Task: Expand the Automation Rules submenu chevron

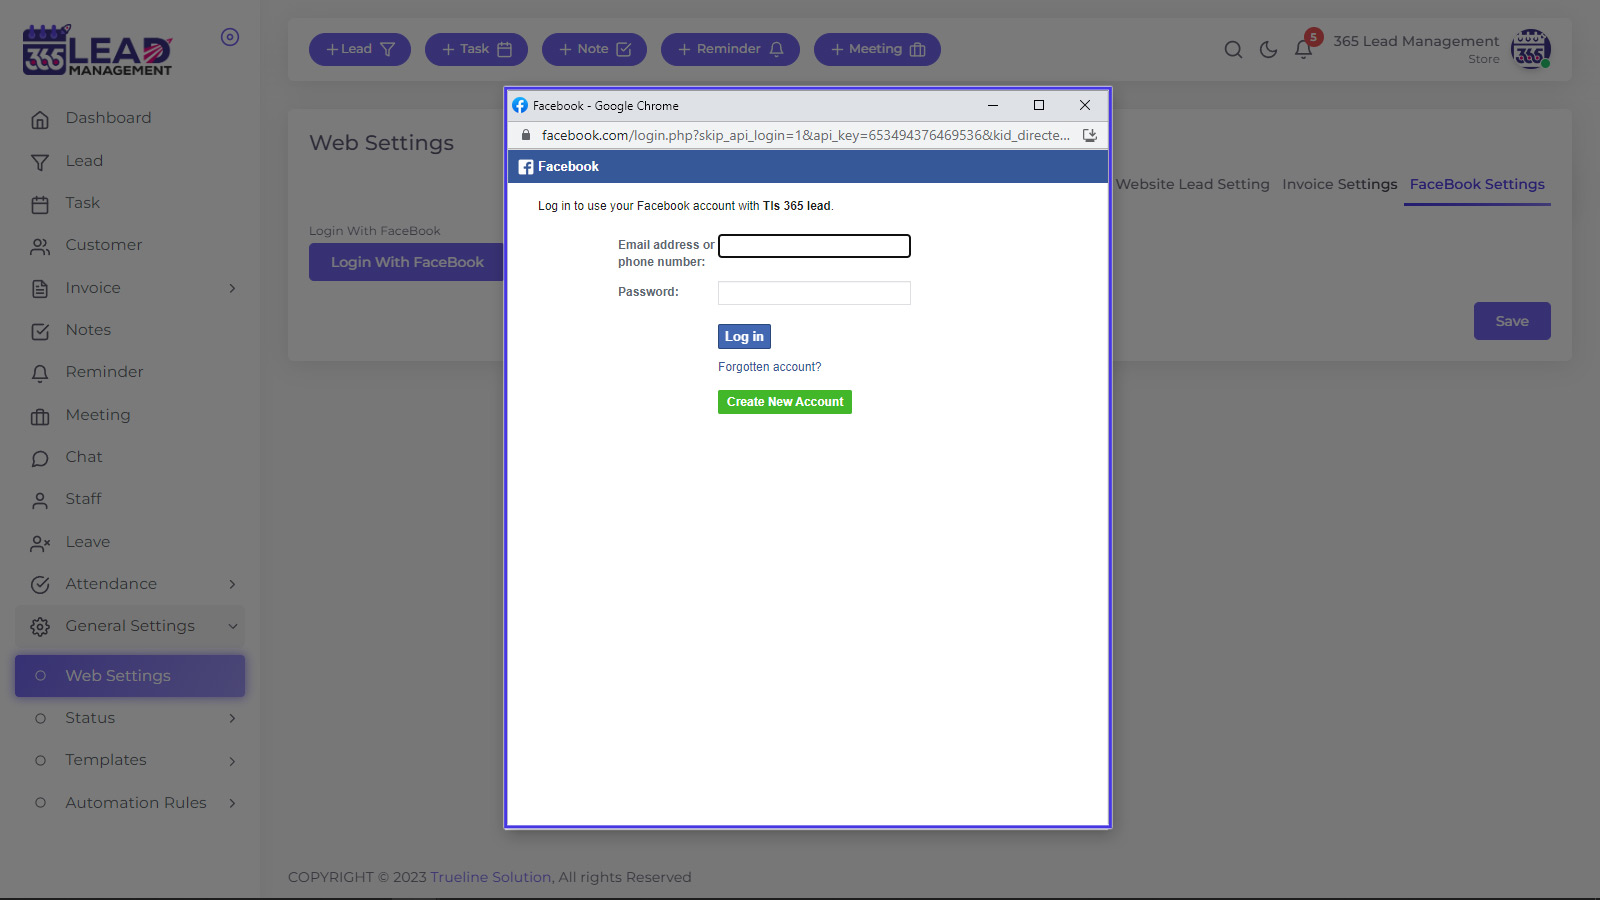Action: pos(232,803)
